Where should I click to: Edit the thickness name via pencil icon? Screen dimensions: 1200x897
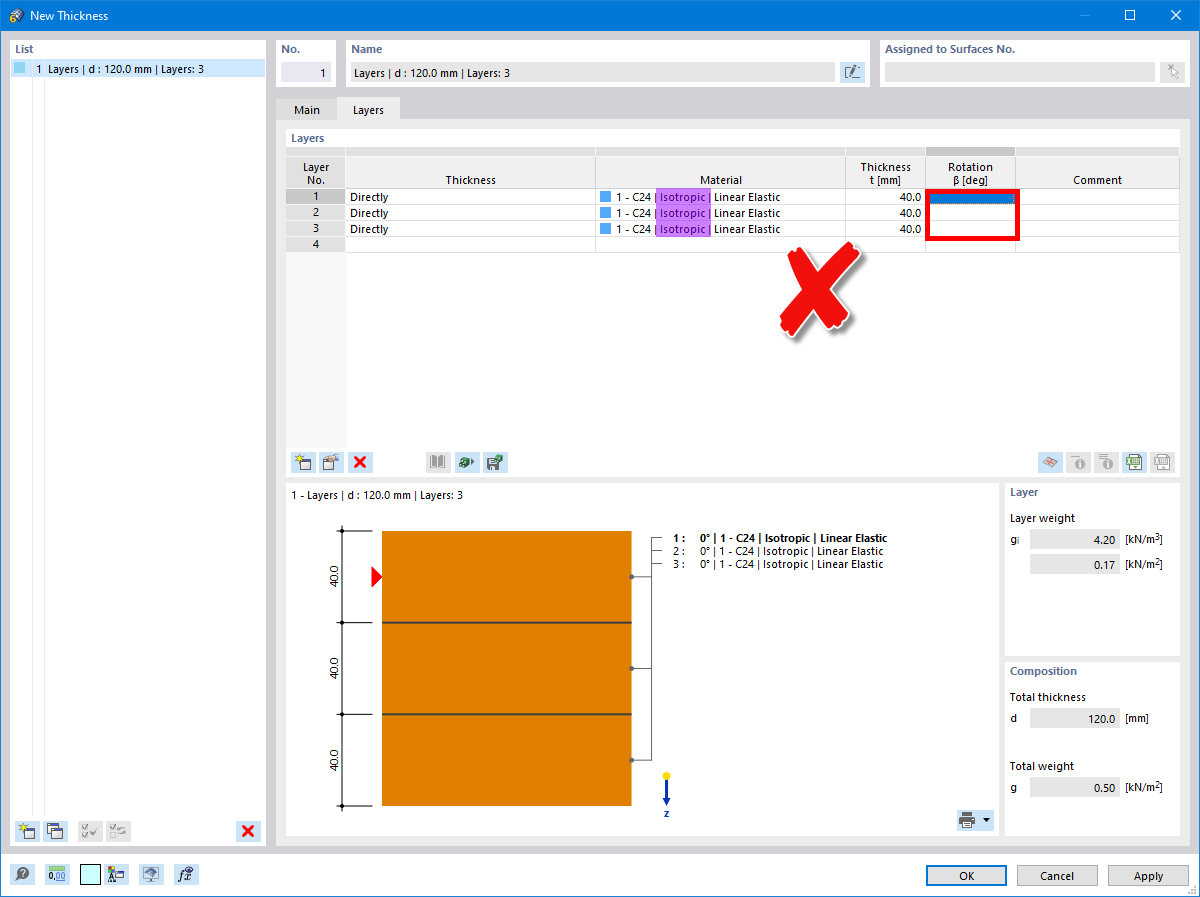pos(852,72)
